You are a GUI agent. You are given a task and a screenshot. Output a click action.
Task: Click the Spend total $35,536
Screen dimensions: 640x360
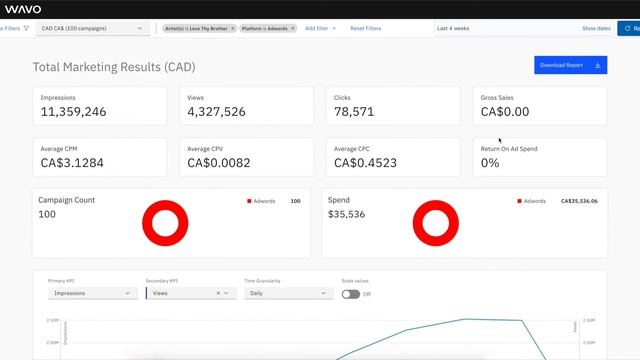pyautogui.click(x=347, y=214)
